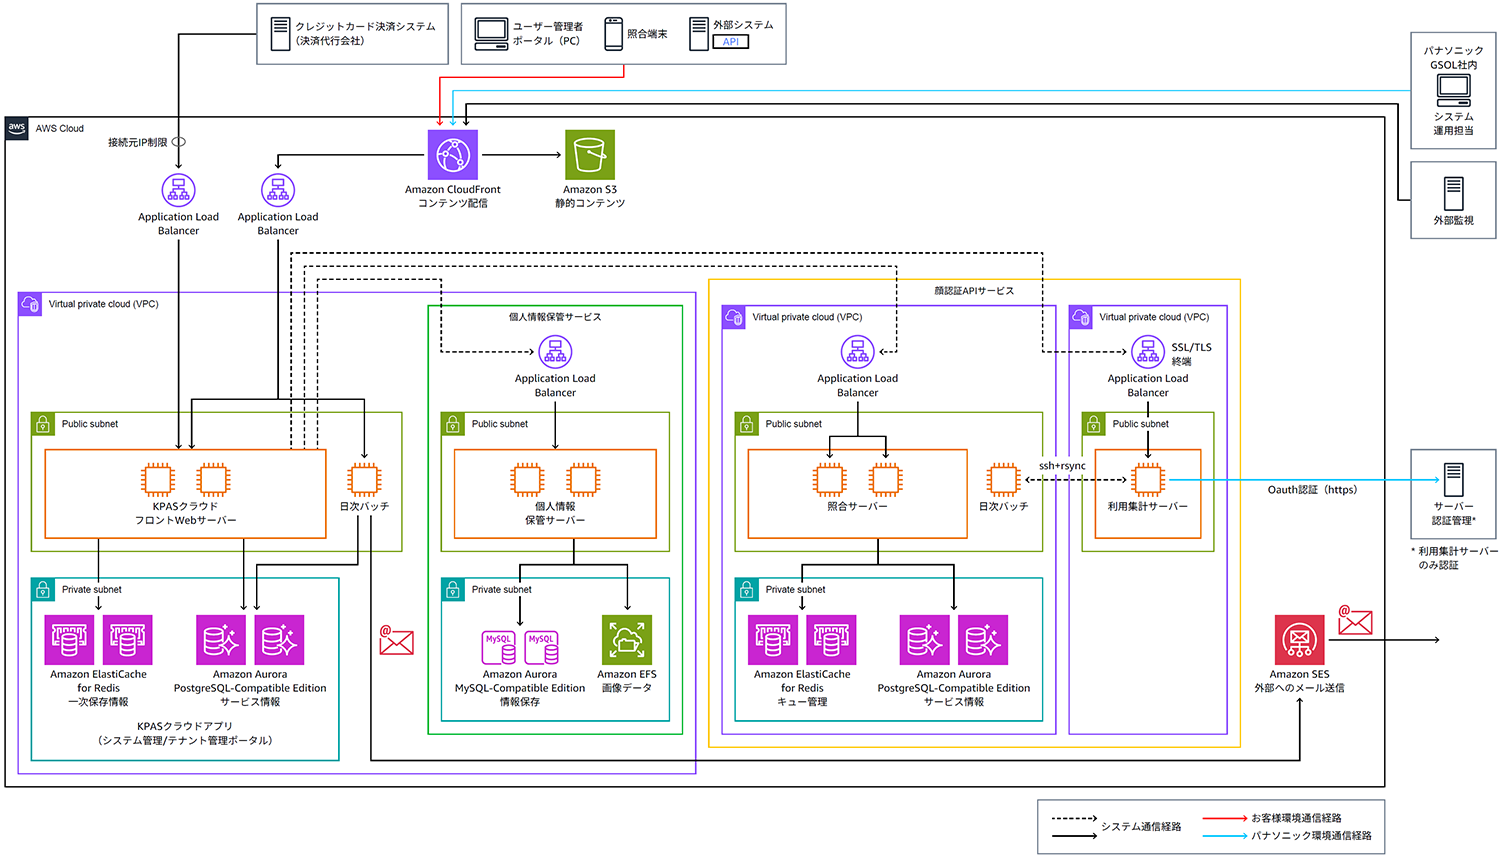The height and width of the screenshot is (856, 1500).
Task: Click the API label box under 外部システム
Action: pyautogui.click(x=730, y=42)
